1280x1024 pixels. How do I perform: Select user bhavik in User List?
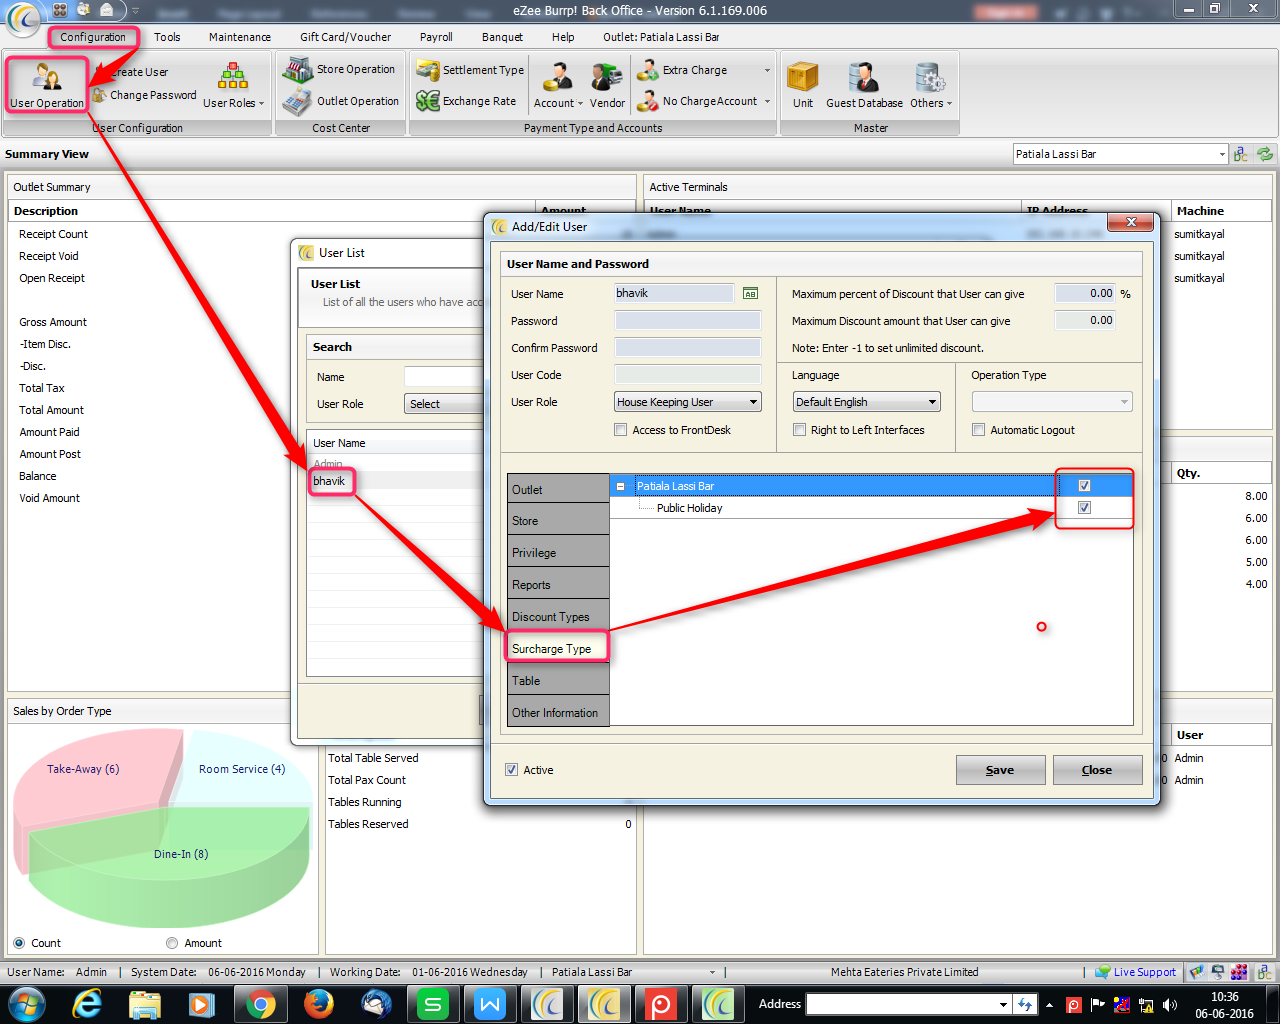329,481
